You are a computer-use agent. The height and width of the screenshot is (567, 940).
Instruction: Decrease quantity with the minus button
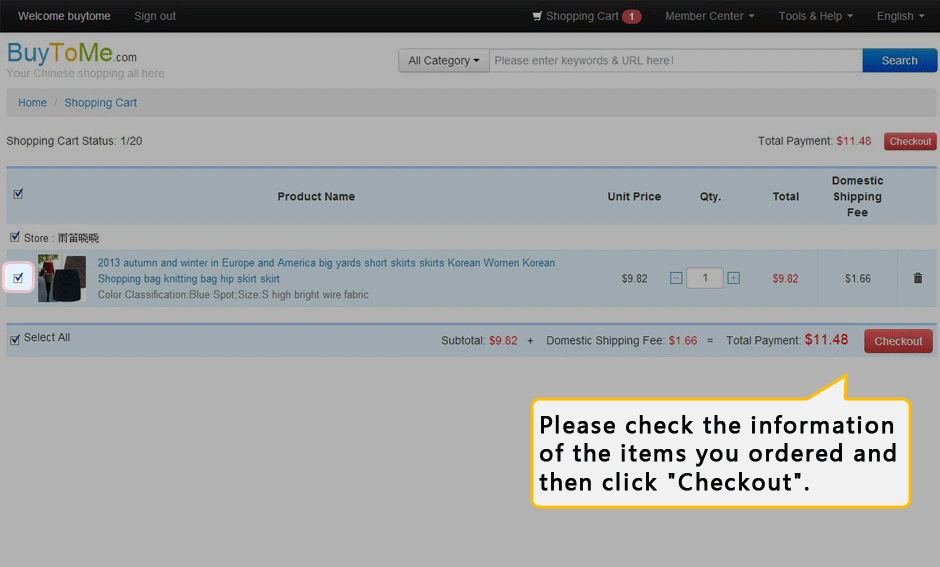pyautogui.click(x=676, y=278)
